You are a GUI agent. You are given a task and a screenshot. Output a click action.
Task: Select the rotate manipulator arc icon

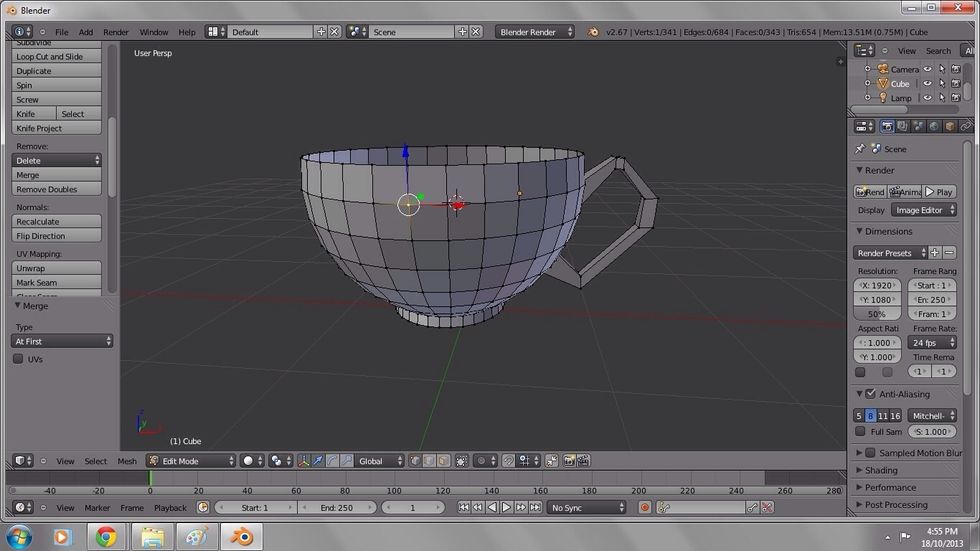coord(332,461)
